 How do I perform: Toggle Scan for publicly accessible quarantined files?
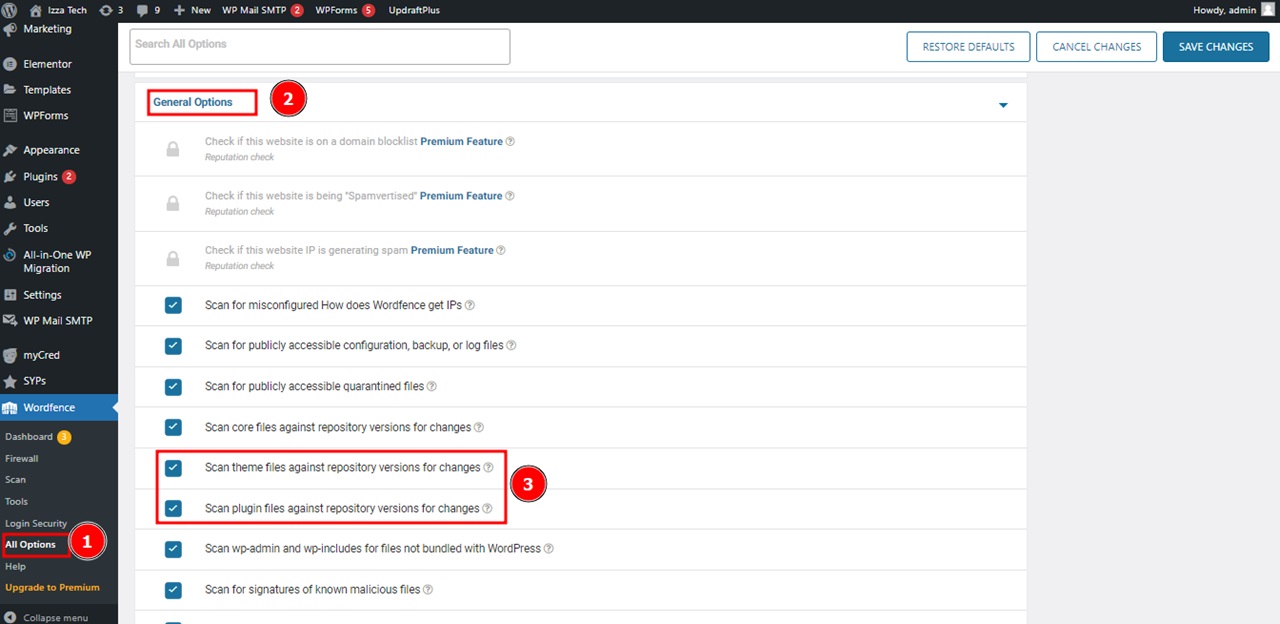[x=173, y=386]
